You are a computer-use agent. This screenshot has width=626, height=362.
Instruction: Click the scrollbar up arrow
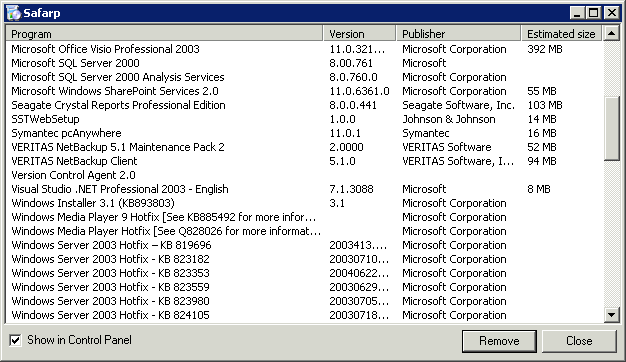(611, 34)
